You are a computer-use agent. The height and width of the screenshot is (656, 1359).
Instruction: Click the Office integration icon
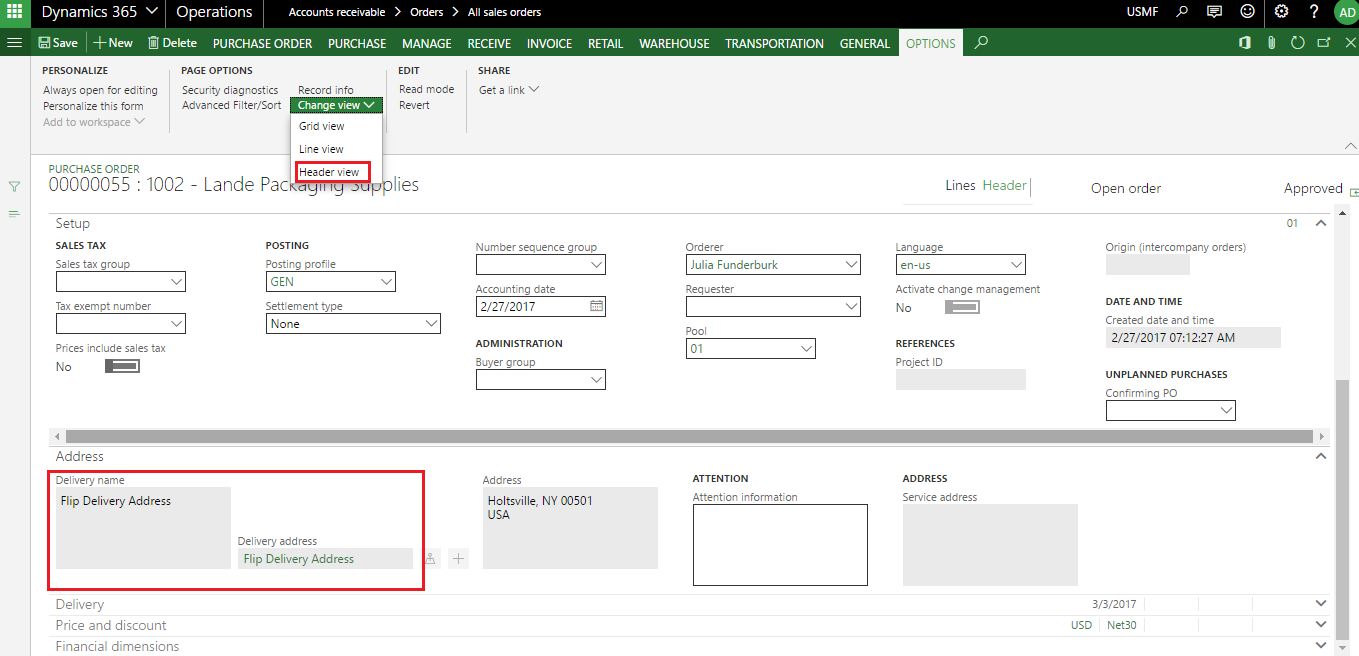pyautogui.click(x=1245, y=43)
